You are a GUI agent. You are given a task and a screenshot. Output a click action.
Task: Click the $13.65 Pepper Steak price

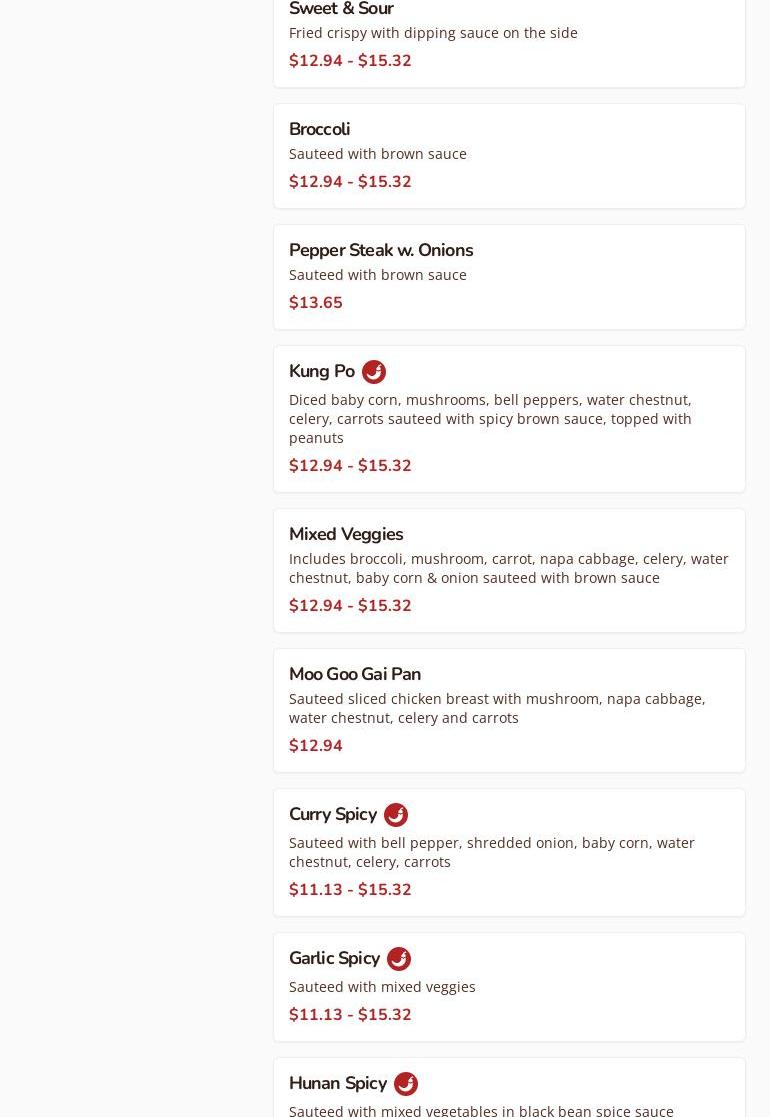315,302
